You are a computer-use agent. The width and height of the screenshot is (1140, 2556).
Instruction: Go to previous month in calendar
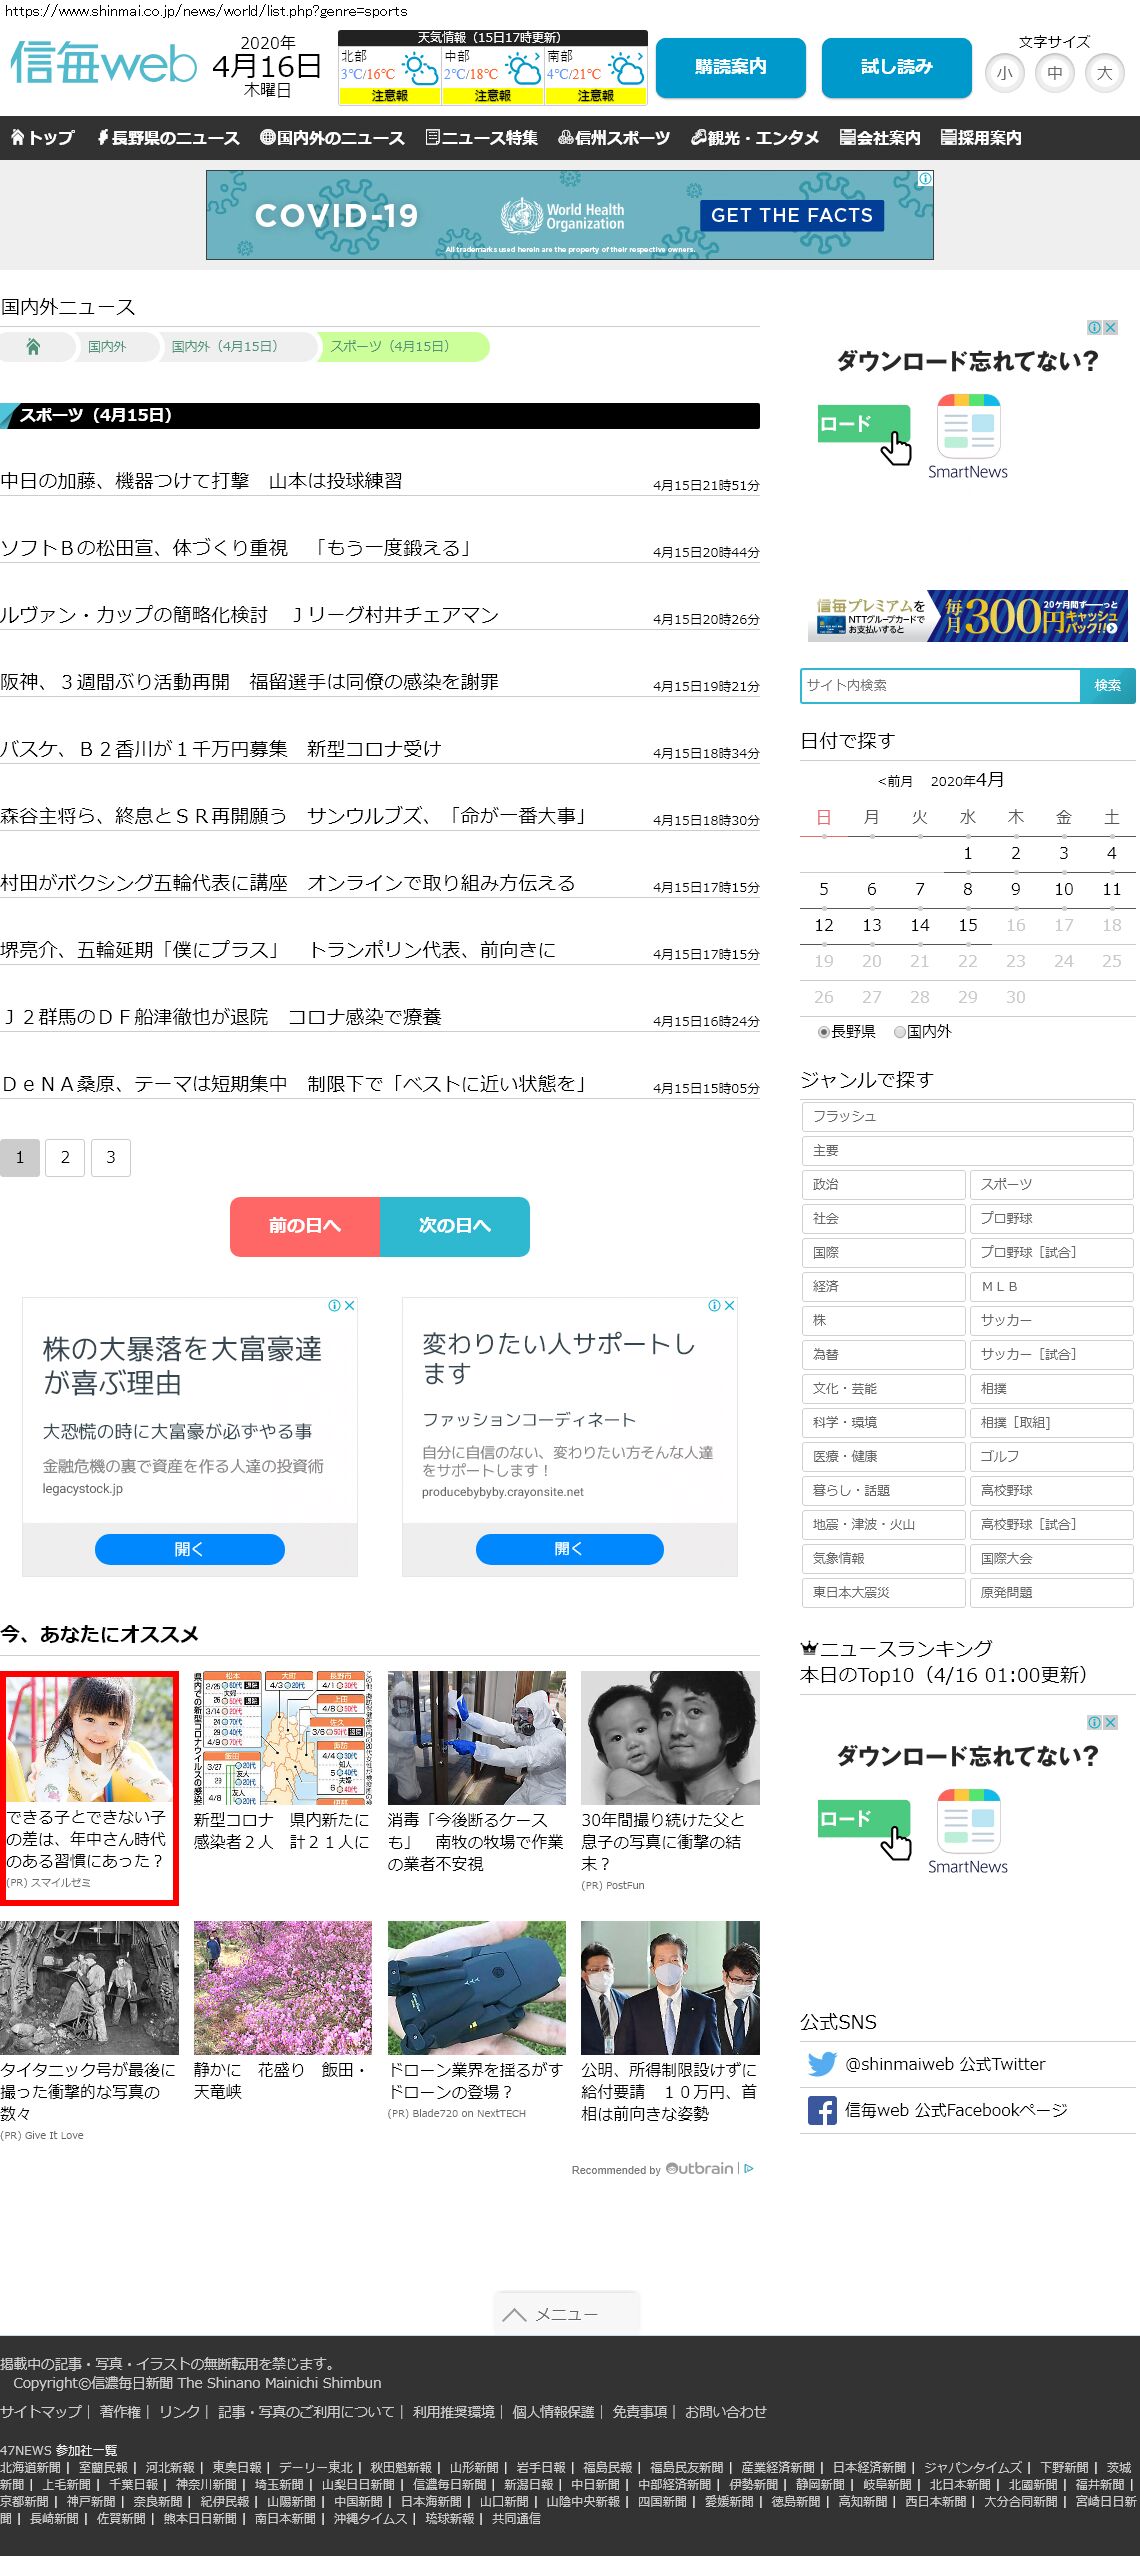[x=895, y=781]
